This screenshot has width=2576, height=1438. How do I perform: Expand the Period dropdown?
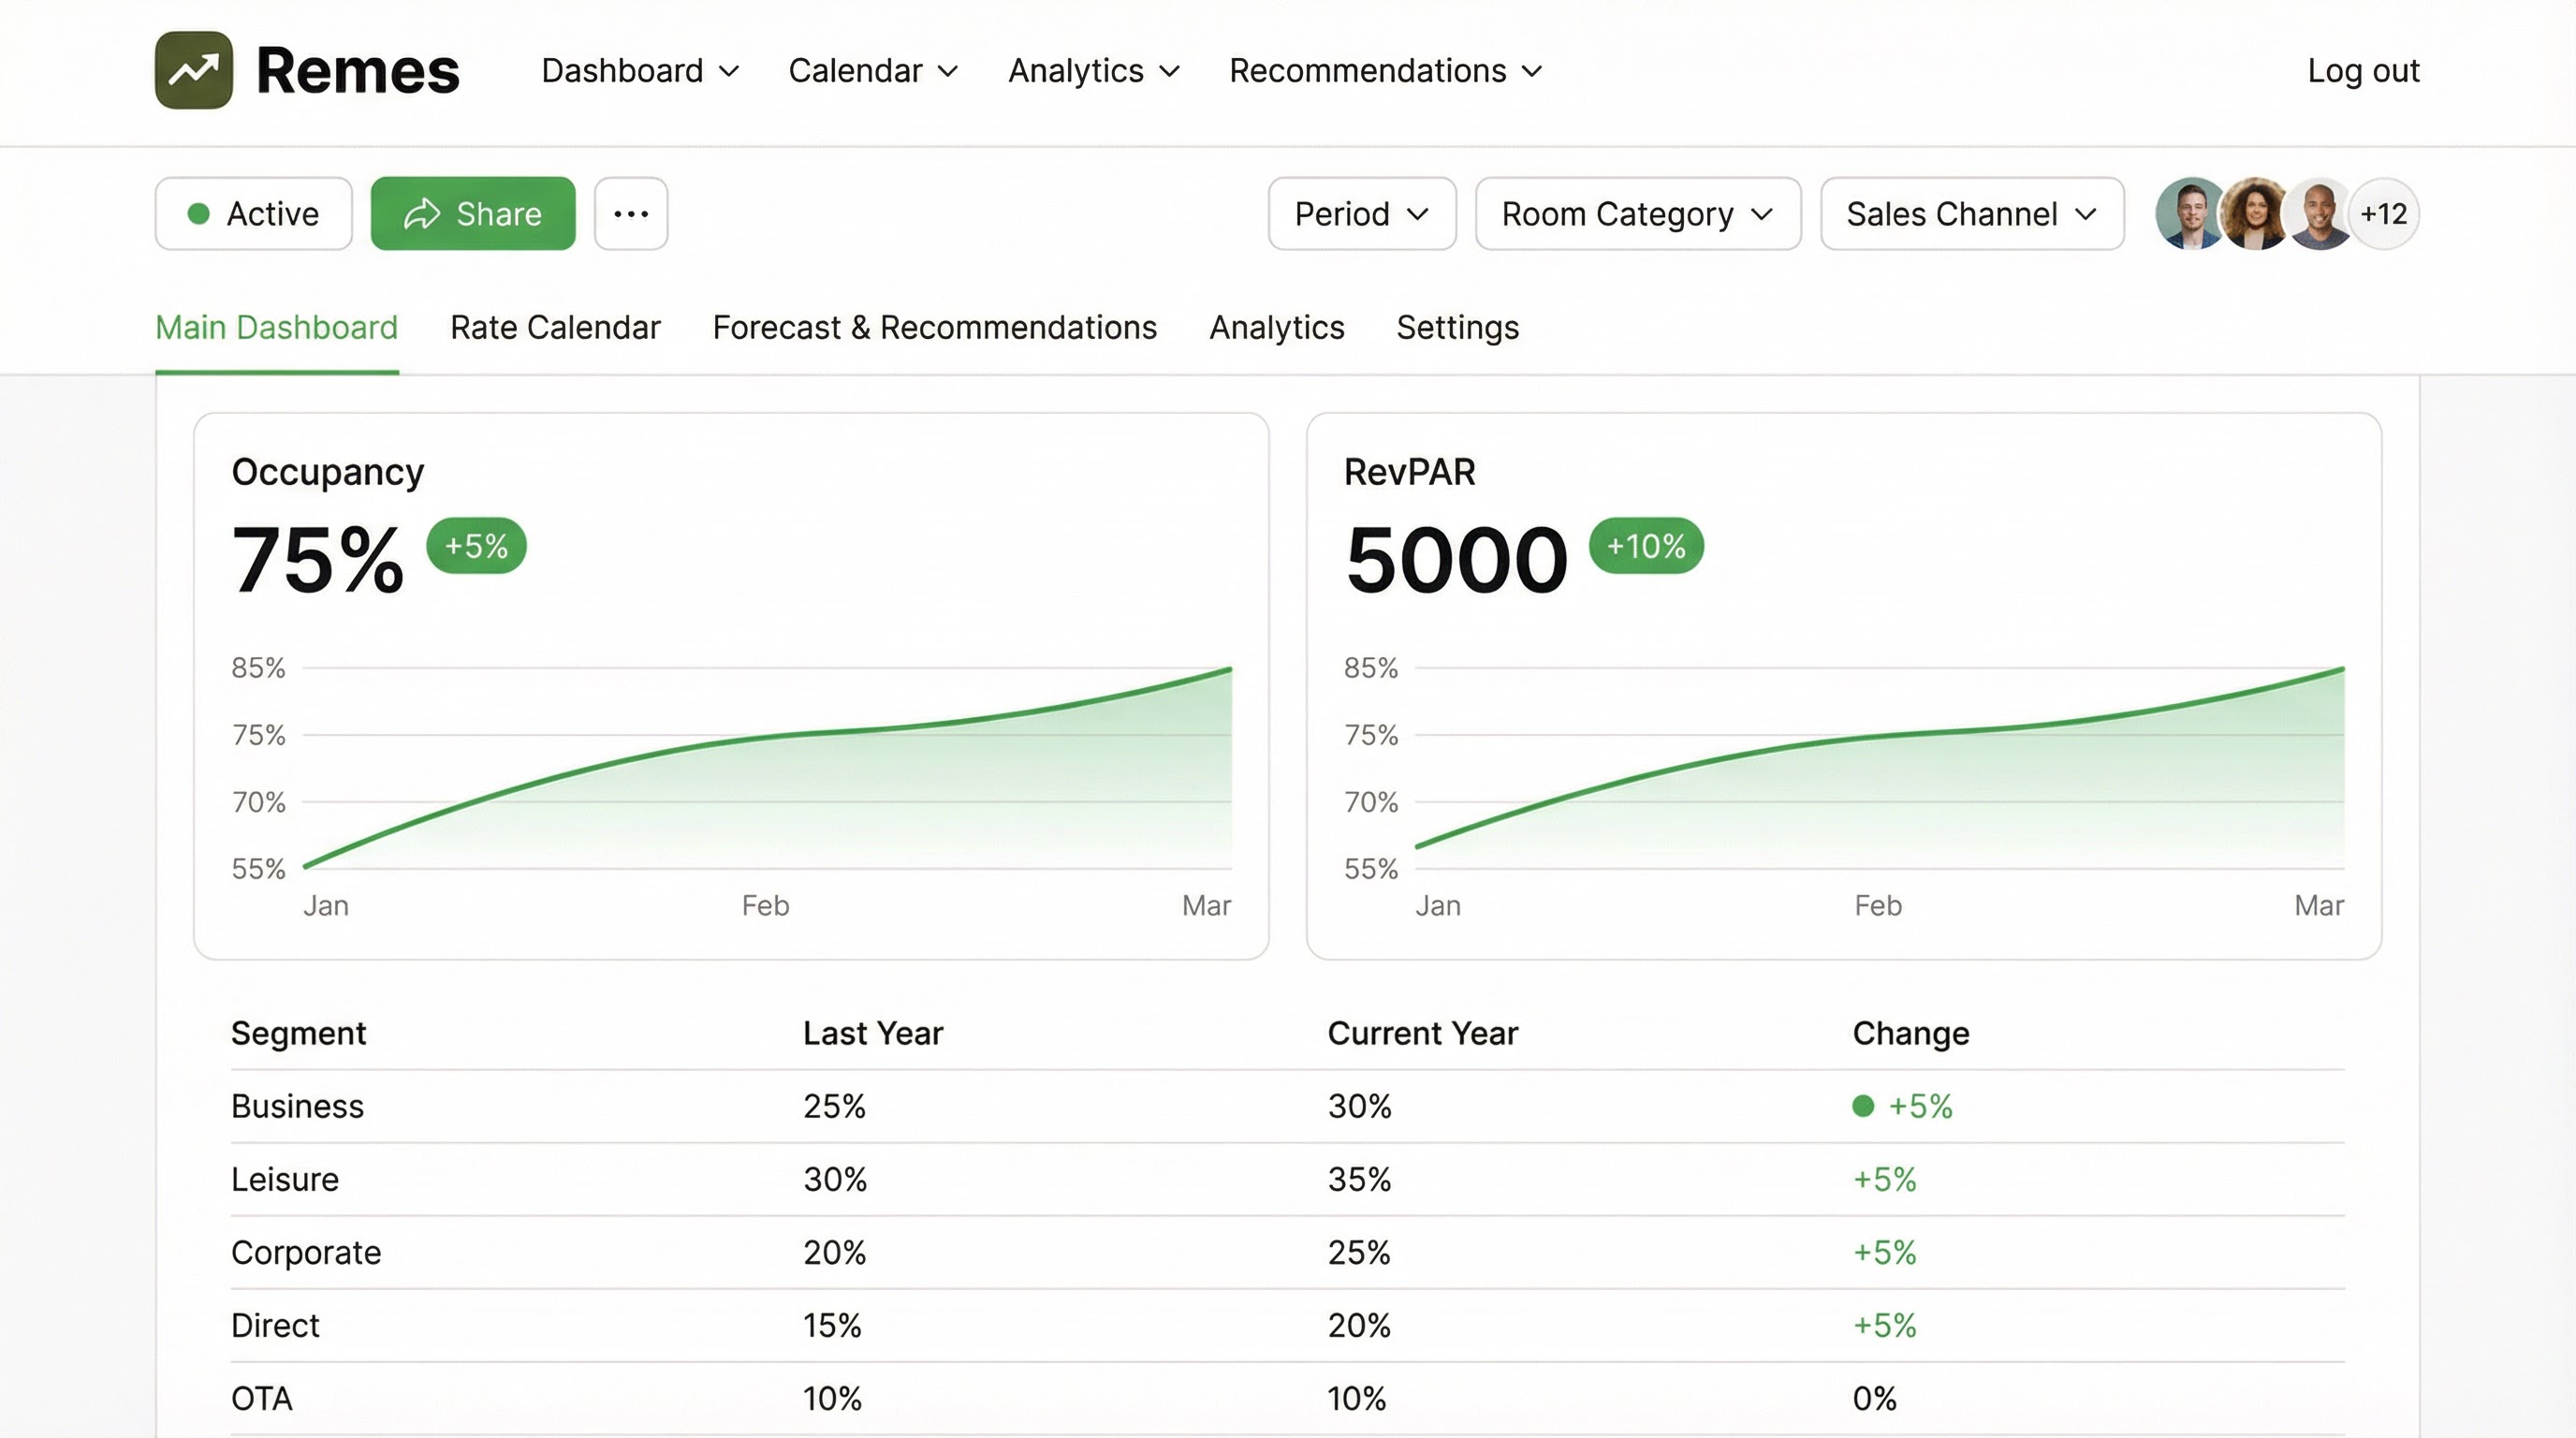pyautogui.click(x=1361, y=214)
